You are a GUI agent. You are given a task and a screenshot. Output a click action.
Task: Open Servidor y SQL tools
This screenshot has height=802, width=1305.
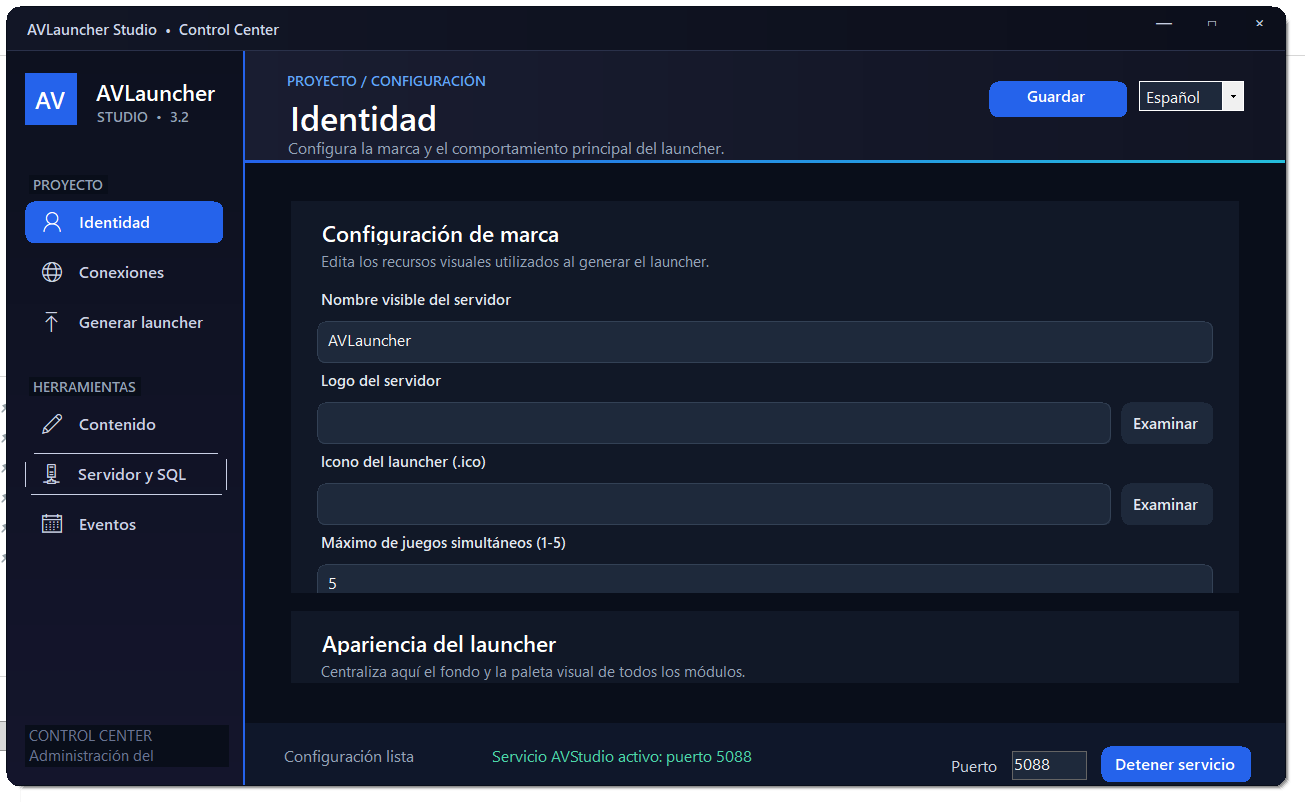click(126, 474)
